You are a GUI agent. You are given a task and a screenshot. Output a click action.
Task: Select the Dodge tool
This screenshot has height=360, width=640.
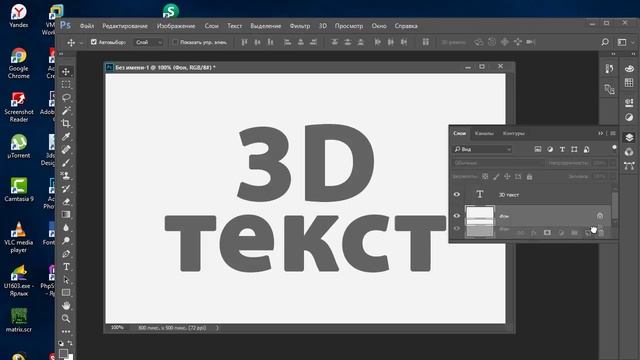pyautogui.click(x=66, y=241)
